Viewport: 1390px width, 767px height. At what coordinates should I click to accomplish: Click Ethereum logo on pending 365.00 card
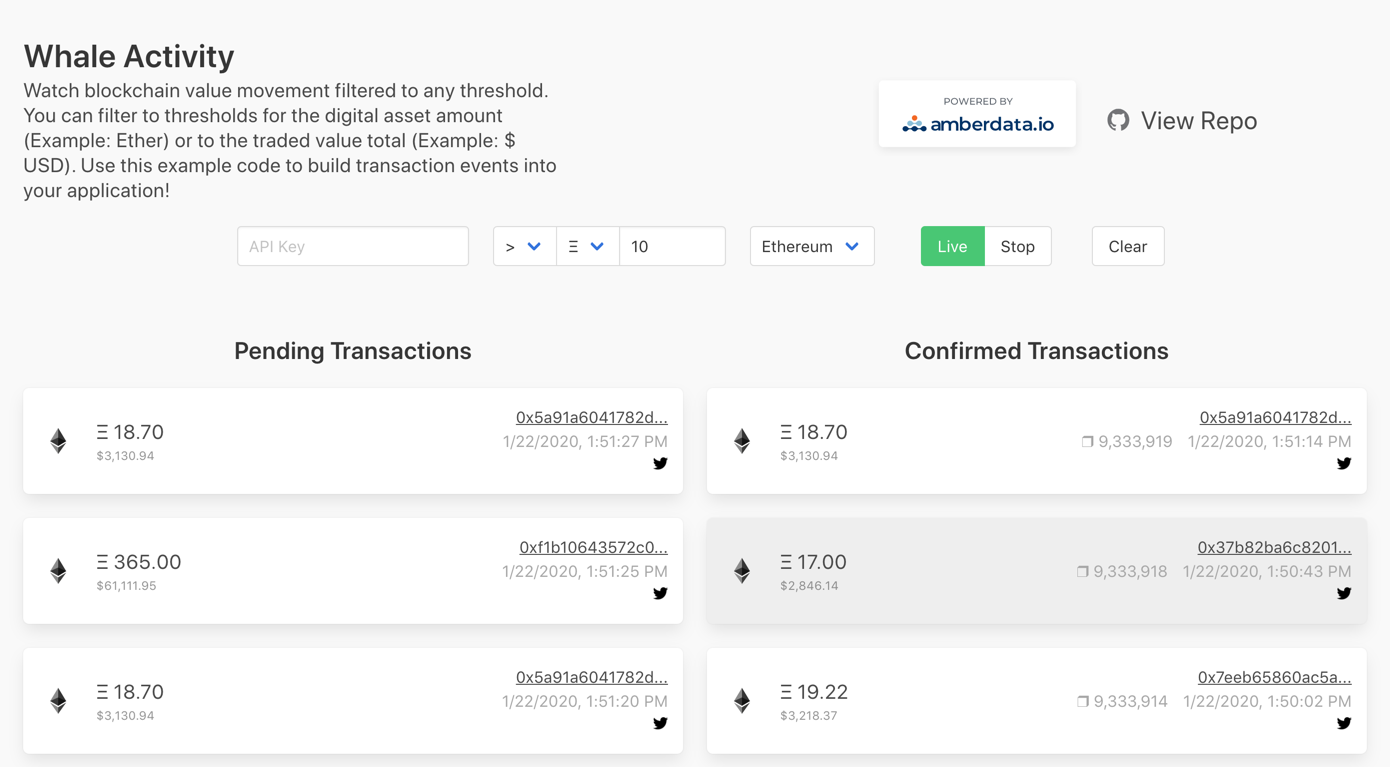coord(59,571)
